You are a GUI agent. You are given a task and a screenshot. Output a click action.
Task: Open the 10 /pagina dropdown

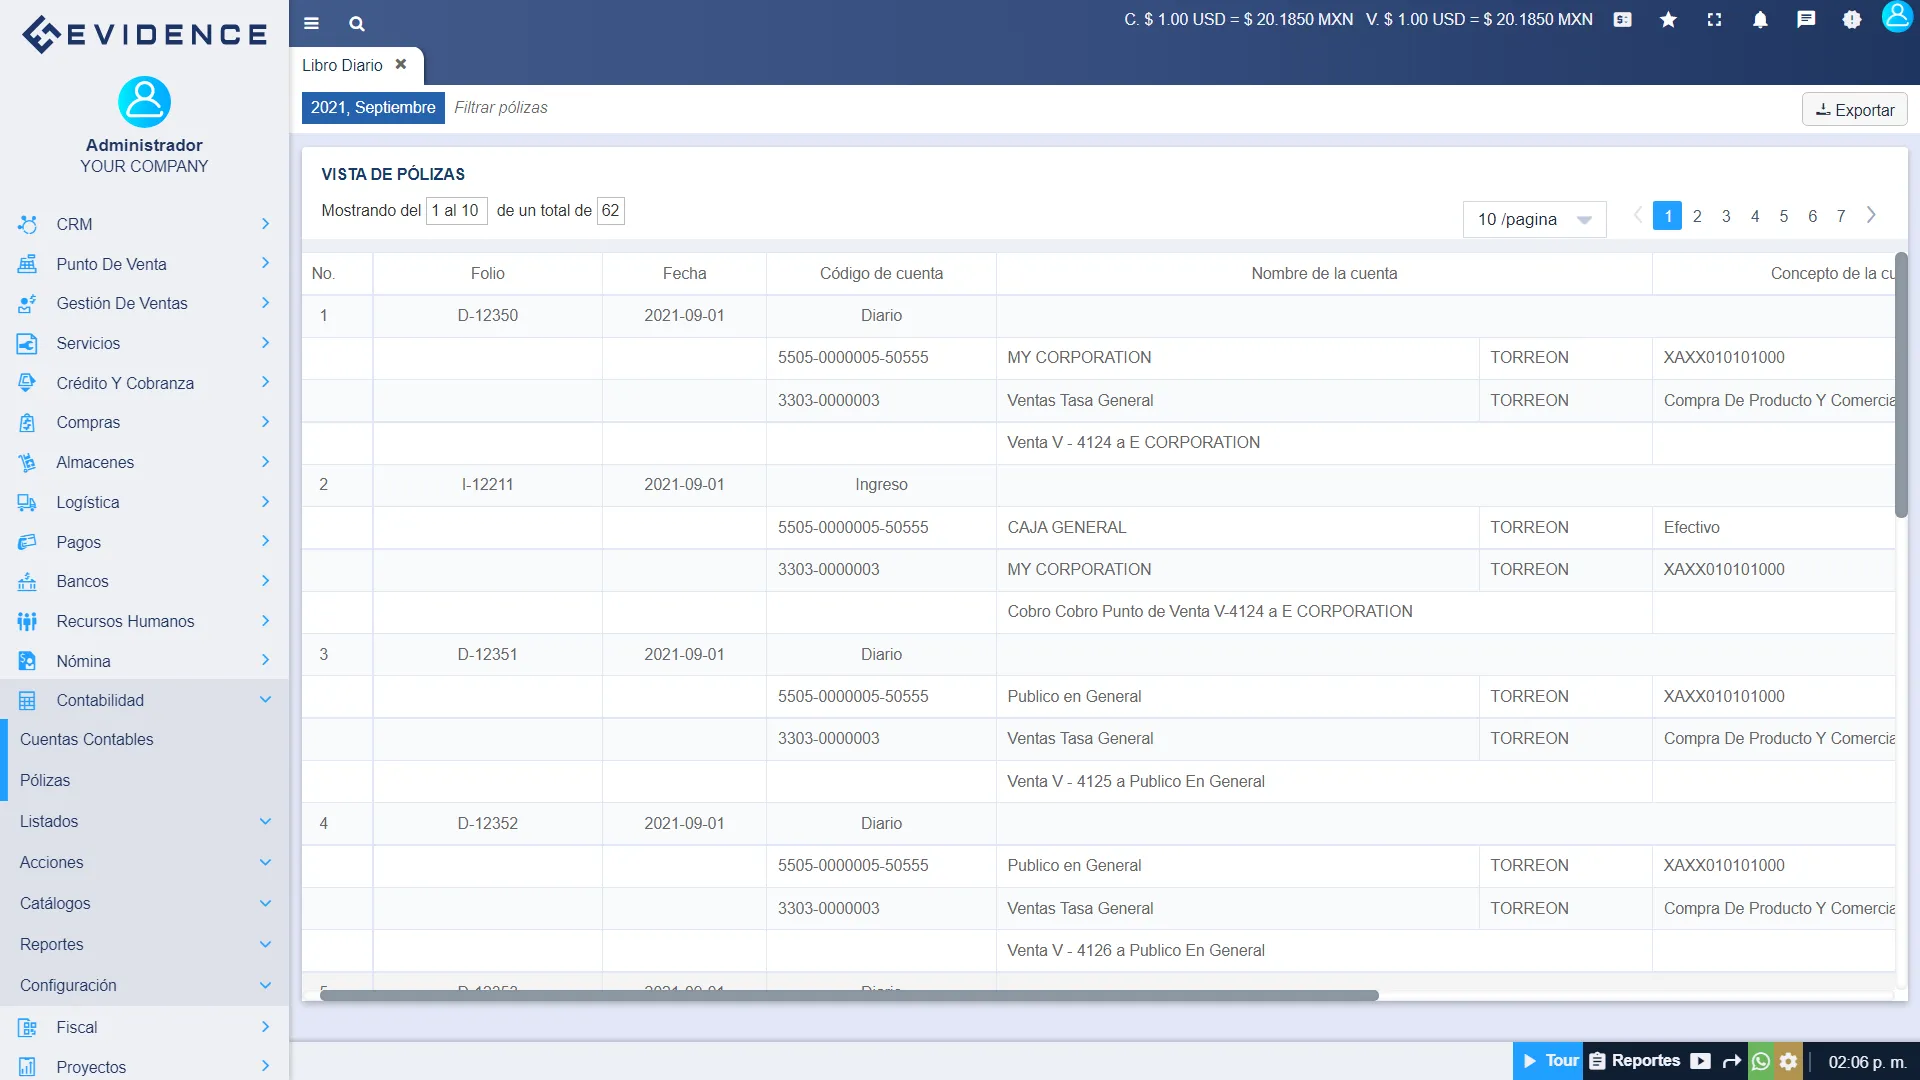(1534, 219)
